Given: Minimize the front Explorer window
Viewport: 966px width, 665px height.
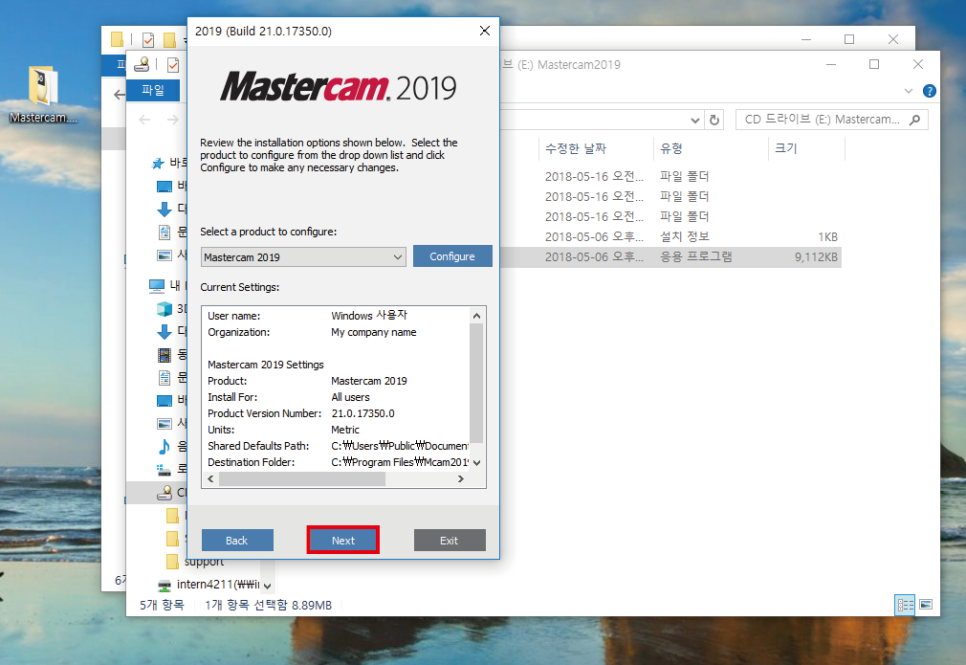Looking at the screenshot, I should pyautogui.click(x=831, y=64).
